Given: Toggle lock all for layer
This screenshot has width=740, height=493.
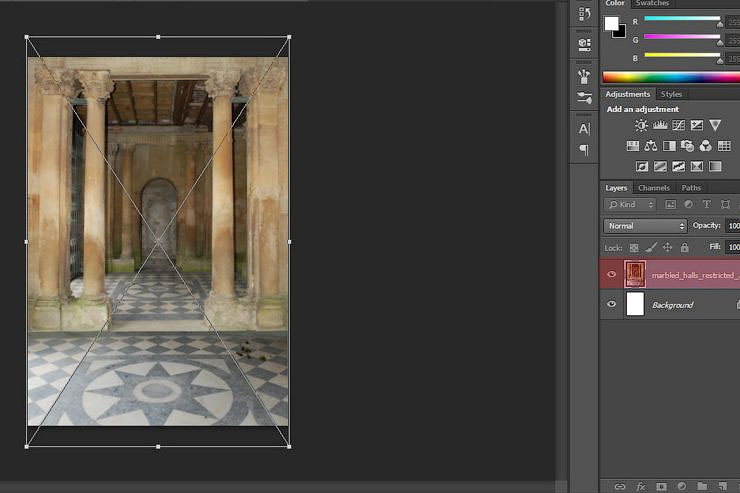Looking at the screenshot, I should pos(684,247).
